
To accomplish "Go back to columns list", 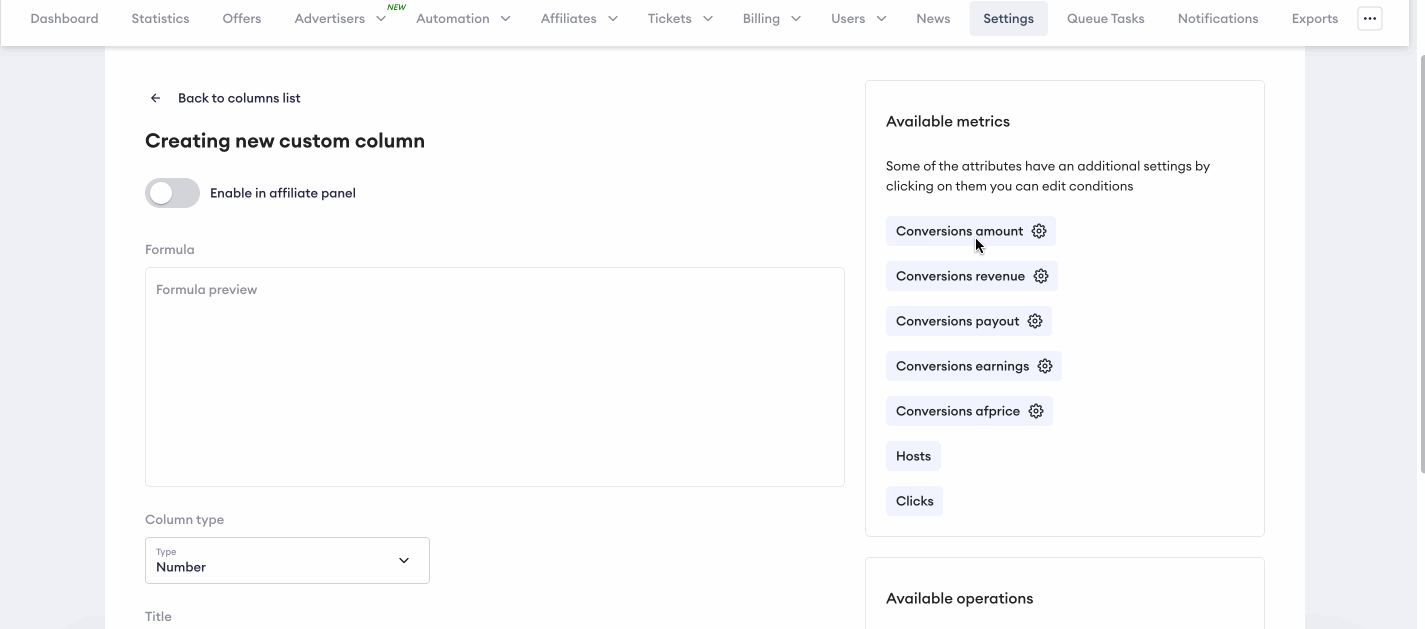I will 239,98.
